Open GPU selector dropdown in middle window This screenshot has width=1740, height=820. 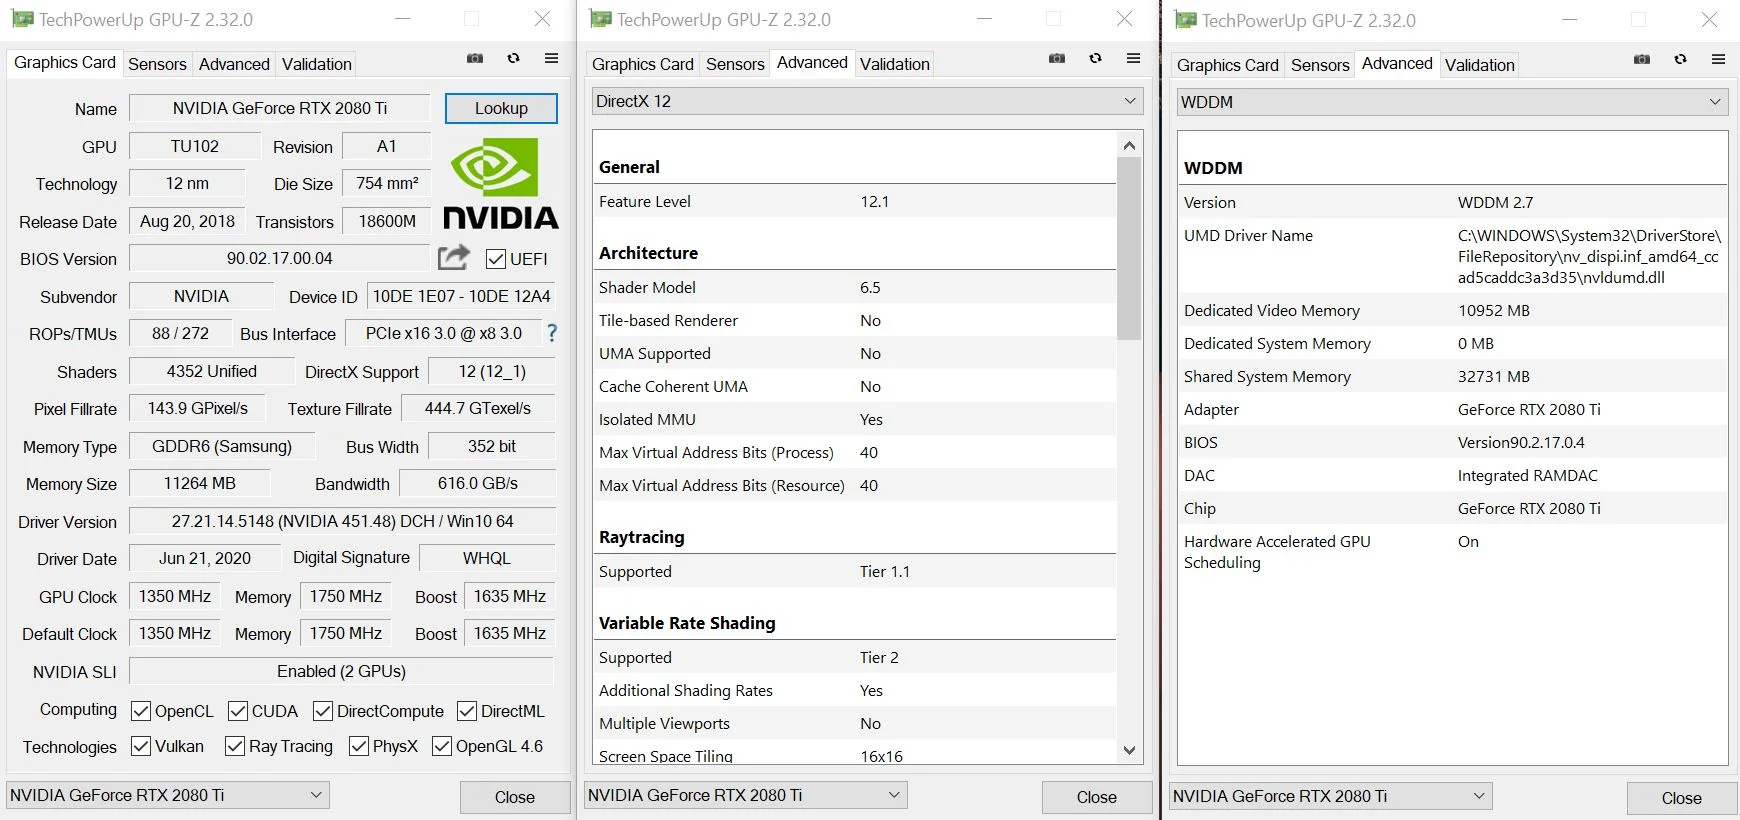745,795
